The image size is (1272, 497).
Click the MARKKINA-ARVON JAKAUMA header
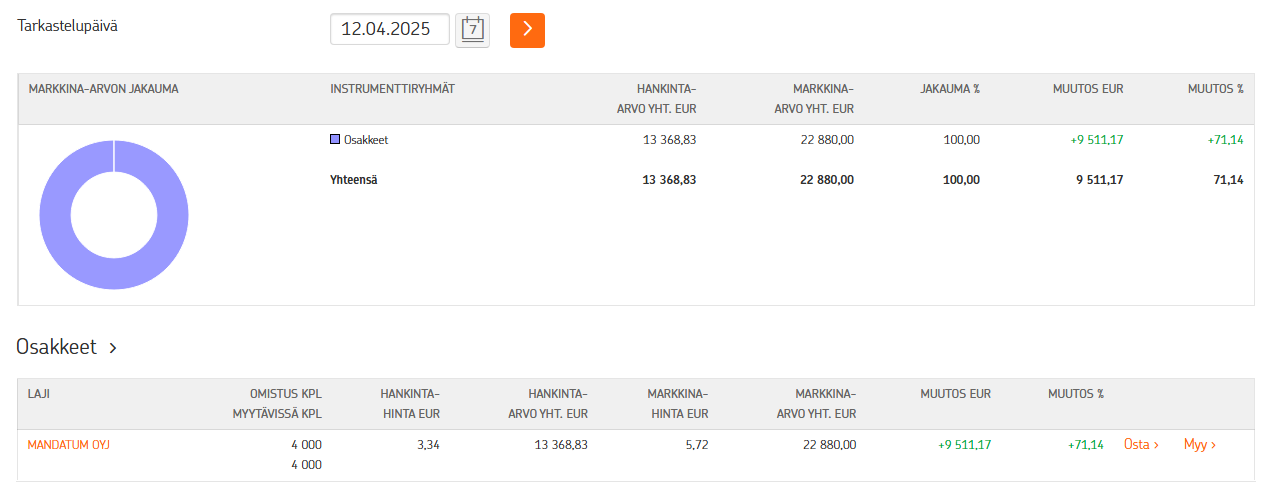(104, 89)
